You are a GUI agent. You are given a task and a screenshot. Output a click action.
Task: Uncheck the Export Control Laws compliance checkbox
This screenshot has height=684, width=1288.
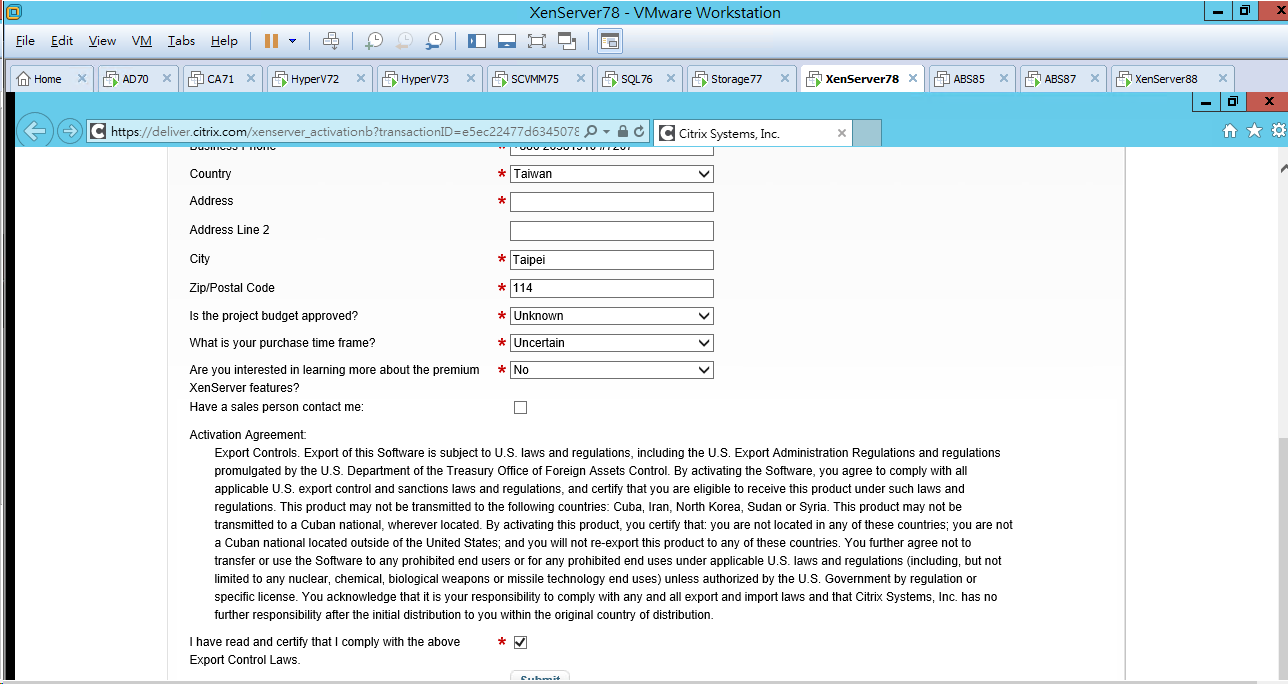[520, 642]
